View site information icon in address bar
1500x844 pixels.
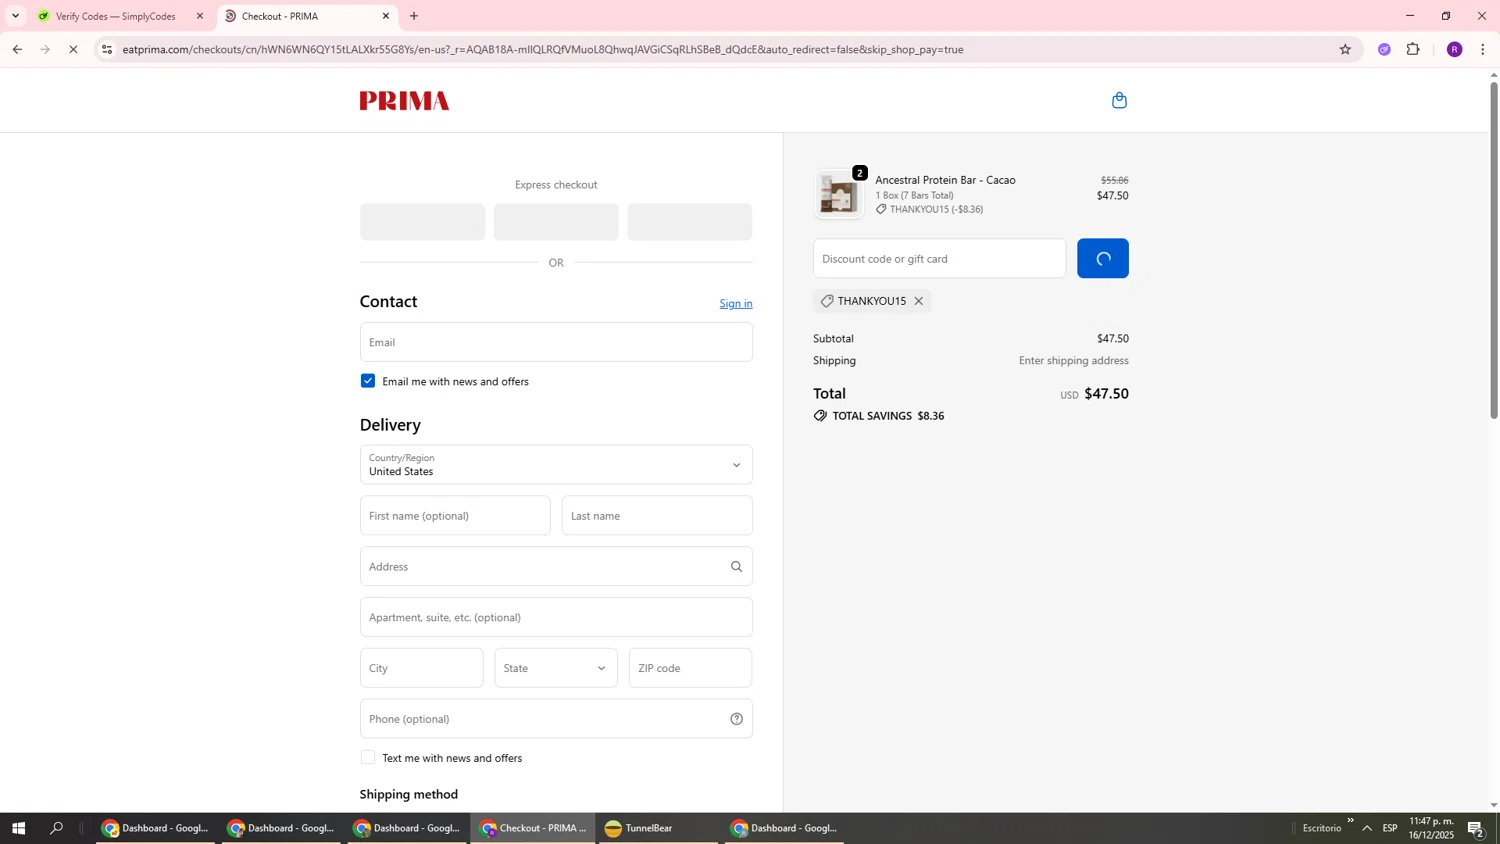pos(107,49)
